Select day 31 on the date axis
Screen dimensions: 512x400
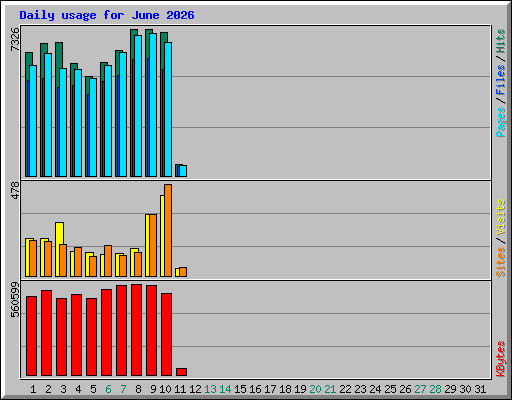pos(480,389)
